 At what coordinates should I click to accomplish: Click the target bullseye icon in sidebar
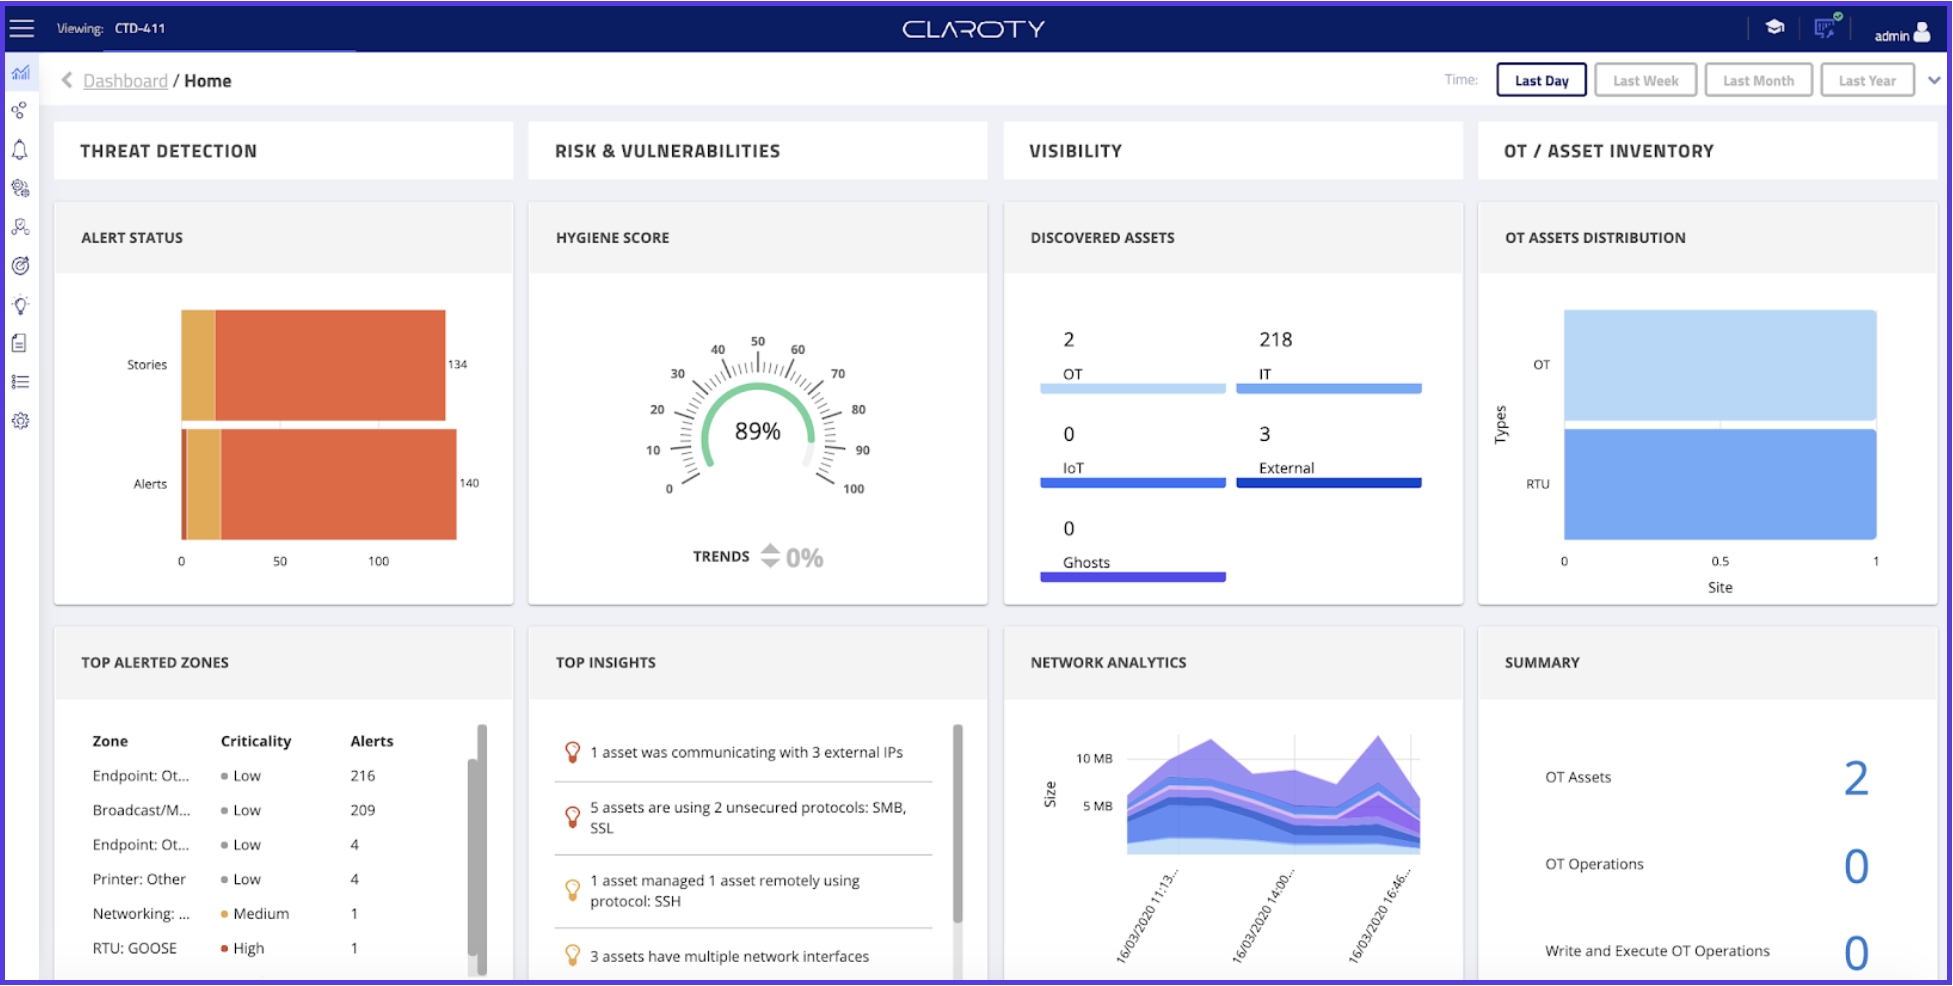[20, 266]
